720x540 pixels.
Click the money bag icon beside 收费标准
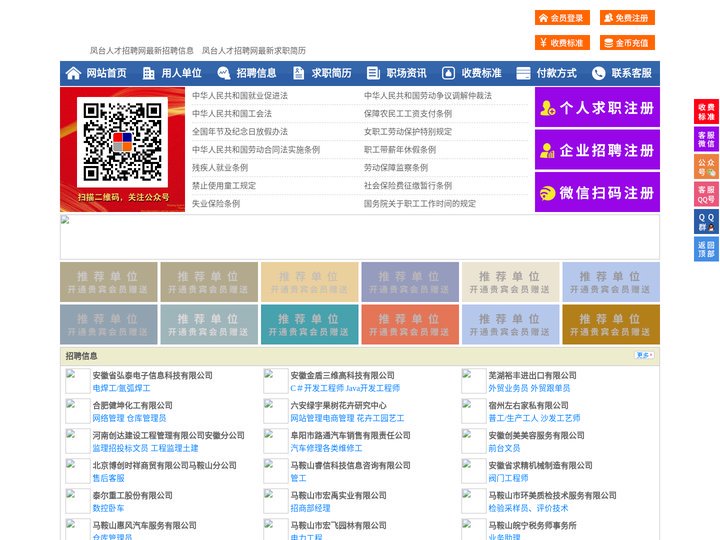448,73
